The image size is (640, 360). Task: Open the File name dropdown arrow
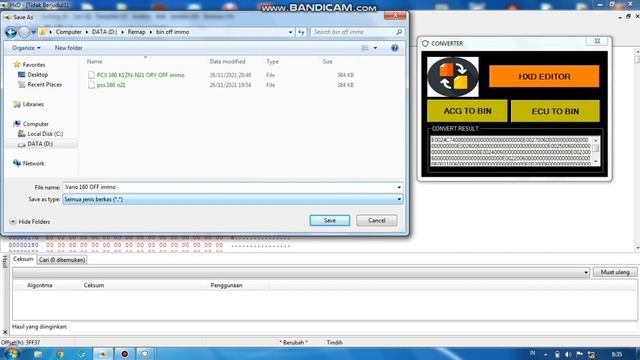[x=399, y=187]
